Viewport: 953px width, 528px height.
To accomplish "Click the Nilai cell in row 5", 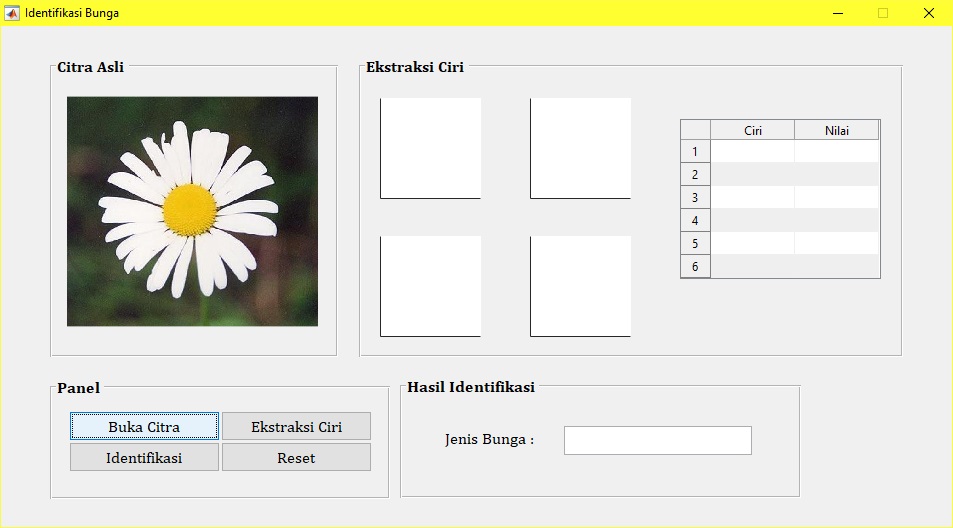I will pos(836,244).
